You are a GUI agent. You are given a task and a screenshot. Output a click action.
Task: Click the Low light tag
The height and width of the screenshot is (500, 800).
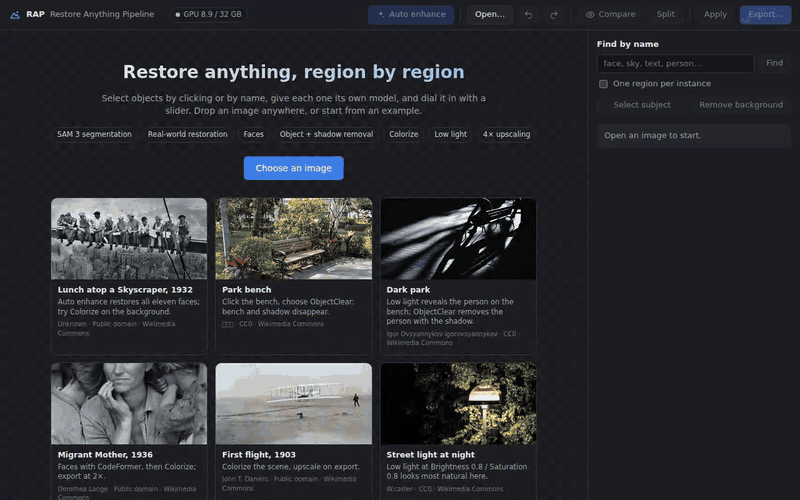click(451, 134)
